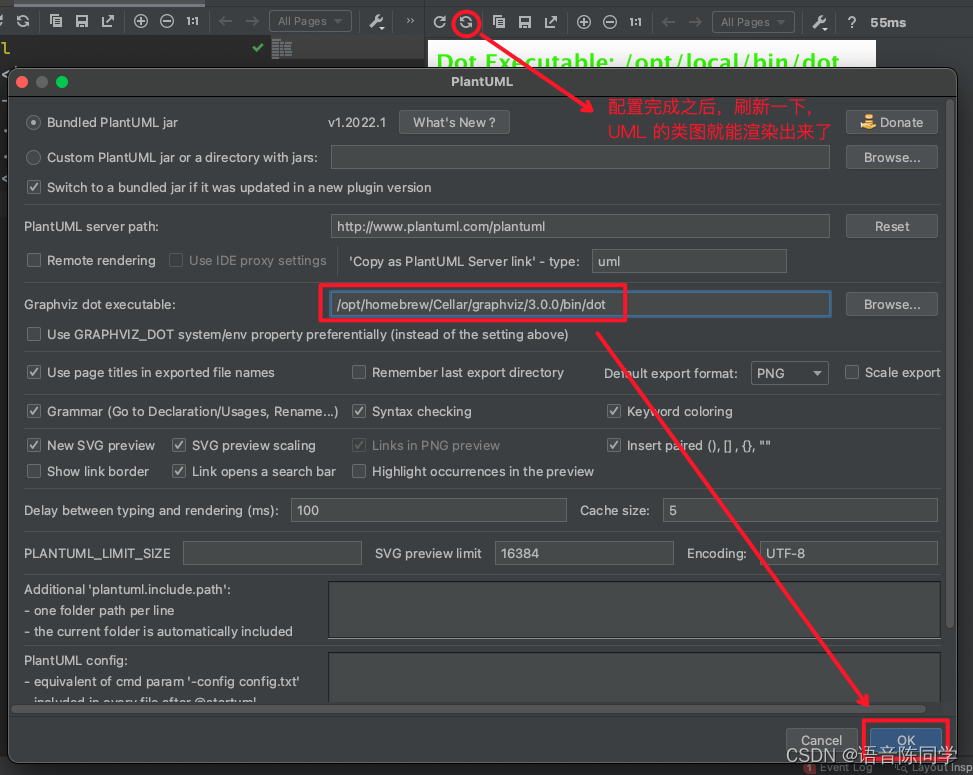Screen dimensions: 973x775
Task: Toggle the Keyword coloring checkbox
Action: click(x=614, y=411)
